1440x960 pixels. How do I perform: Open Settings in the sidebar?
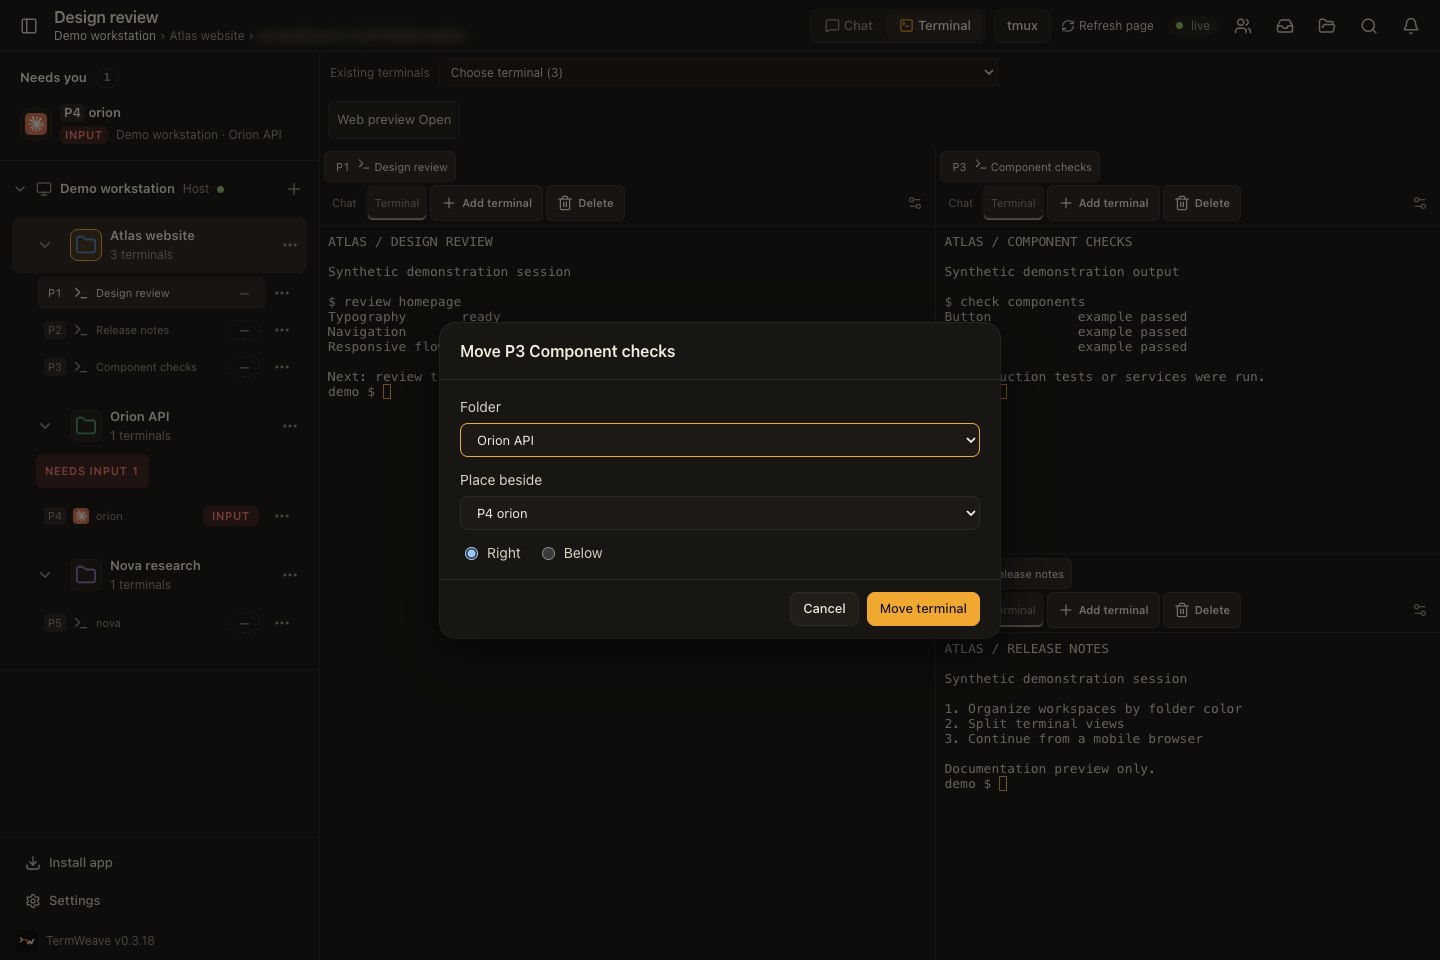(63, 901)
